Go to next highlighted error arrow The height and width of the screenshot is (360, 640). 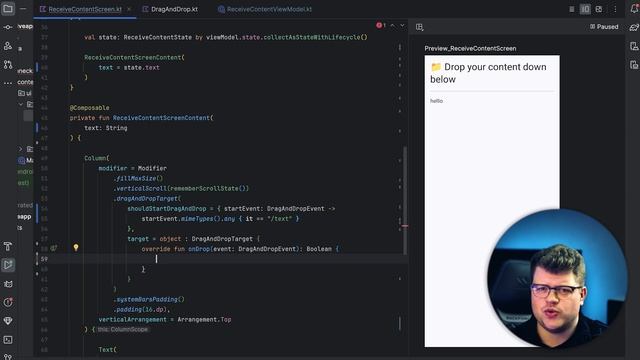tap(402, 25)
